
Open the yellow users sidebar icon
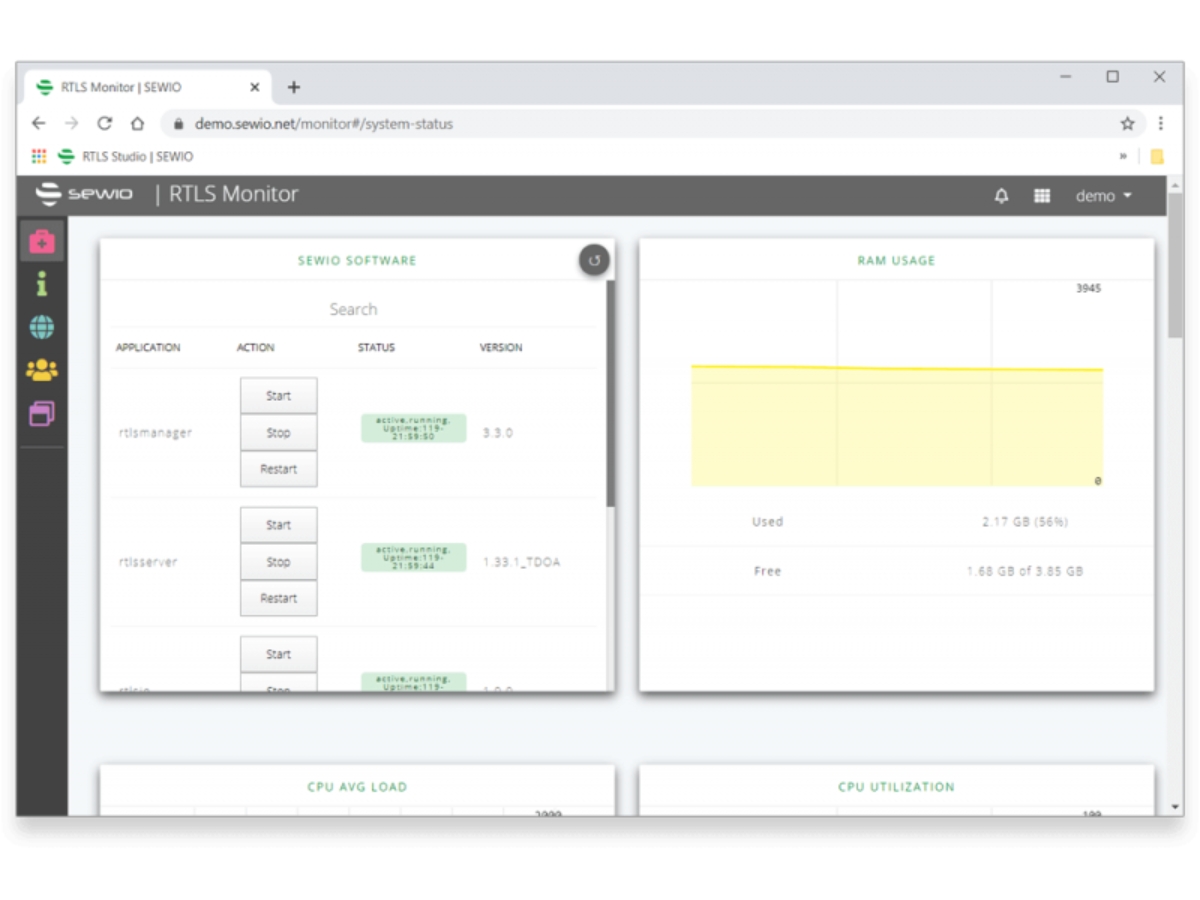tap(42, 370)
